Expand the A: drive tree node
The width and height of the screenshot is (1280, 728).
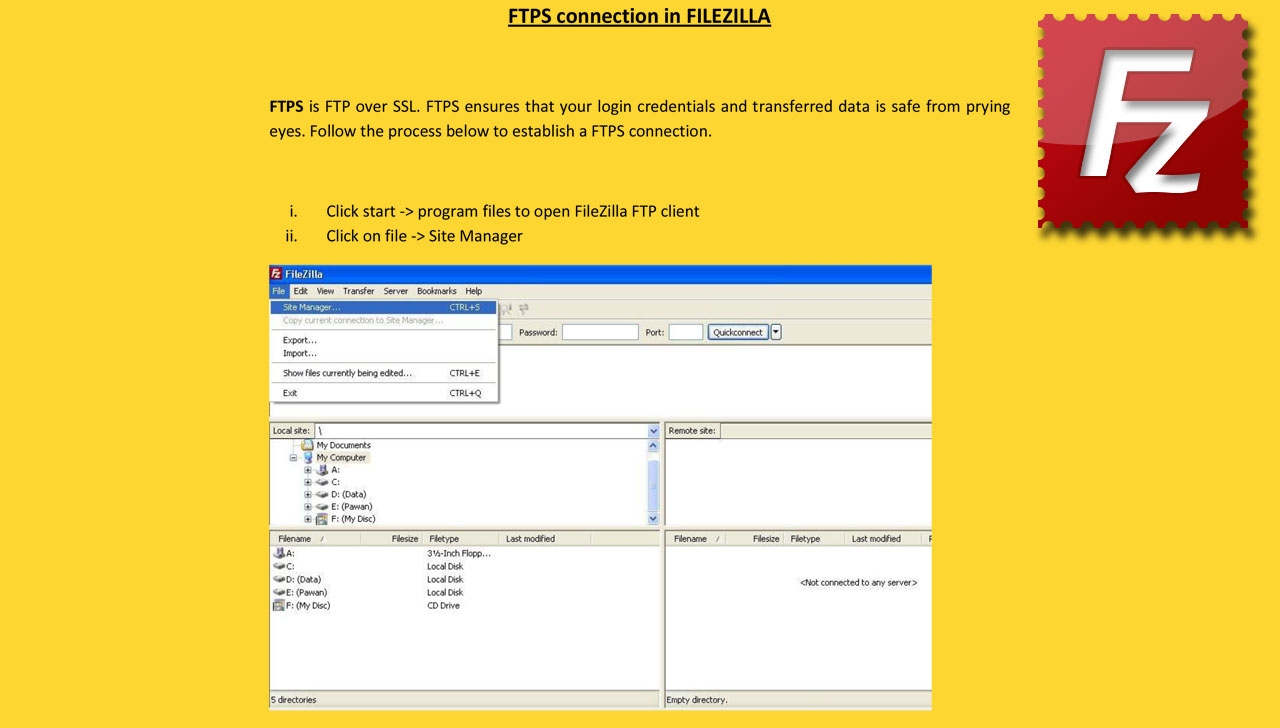pyautogui.click(x=308, y=470)
